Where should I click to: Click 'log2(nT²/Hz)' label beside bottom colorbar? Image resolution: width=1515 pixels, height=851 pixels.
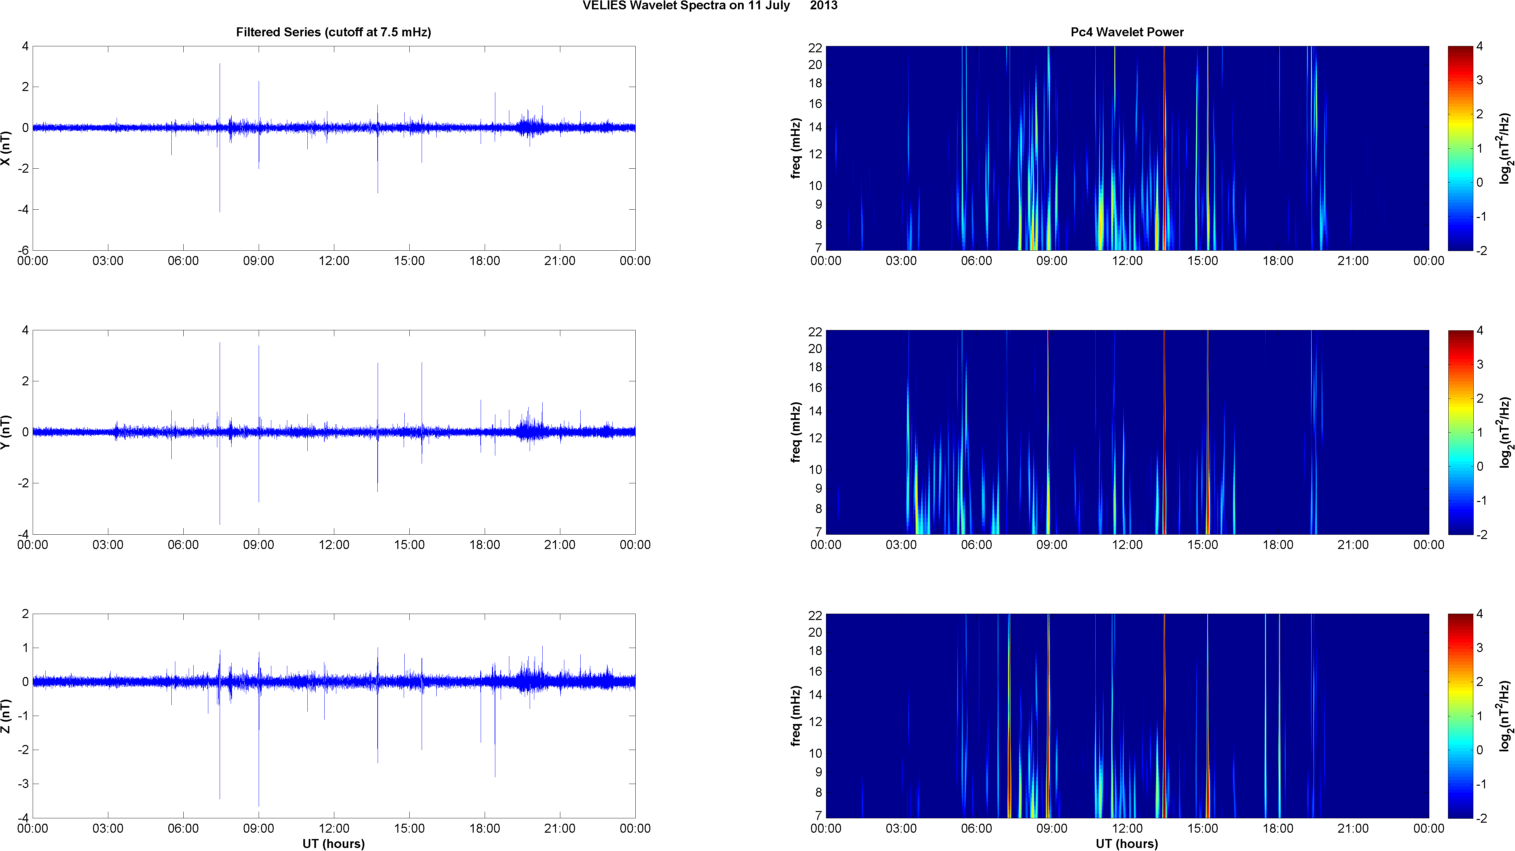[x=1505, y=716]
